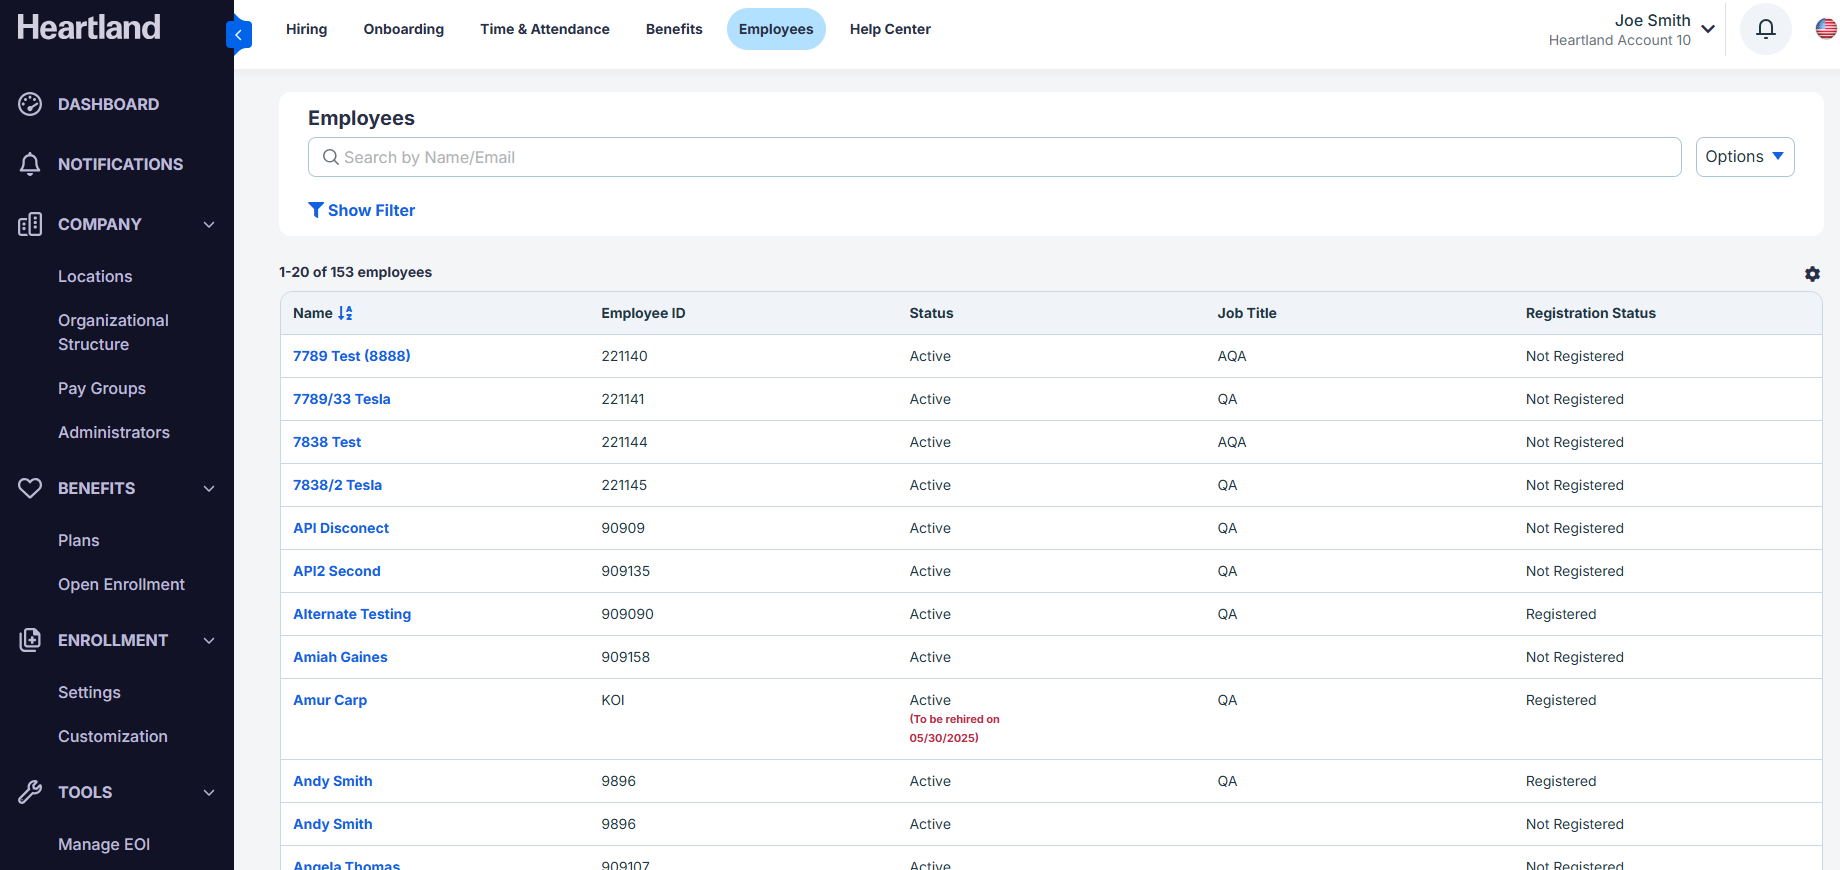Click the search by Name/Email field
This screenshot has width=1840, height=870.
[995, 157]
